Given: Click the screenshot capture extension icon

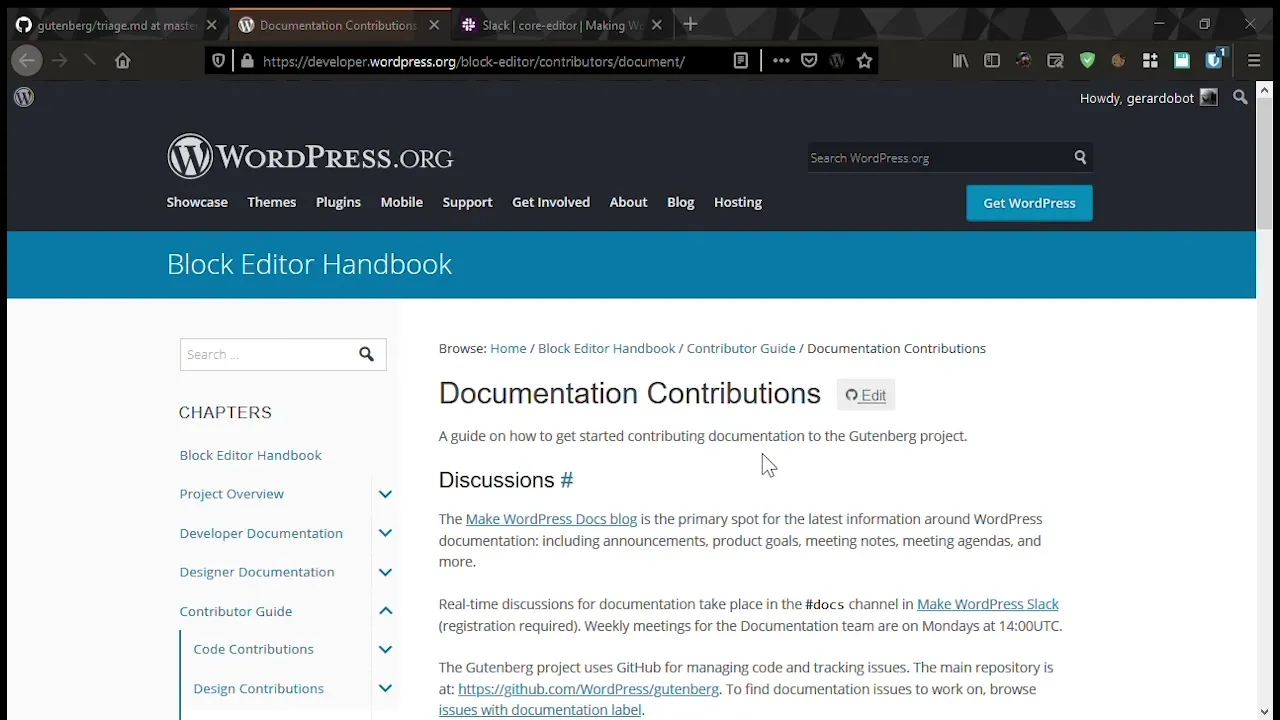Looking at the screenshot, I should tap(1055, 61).
